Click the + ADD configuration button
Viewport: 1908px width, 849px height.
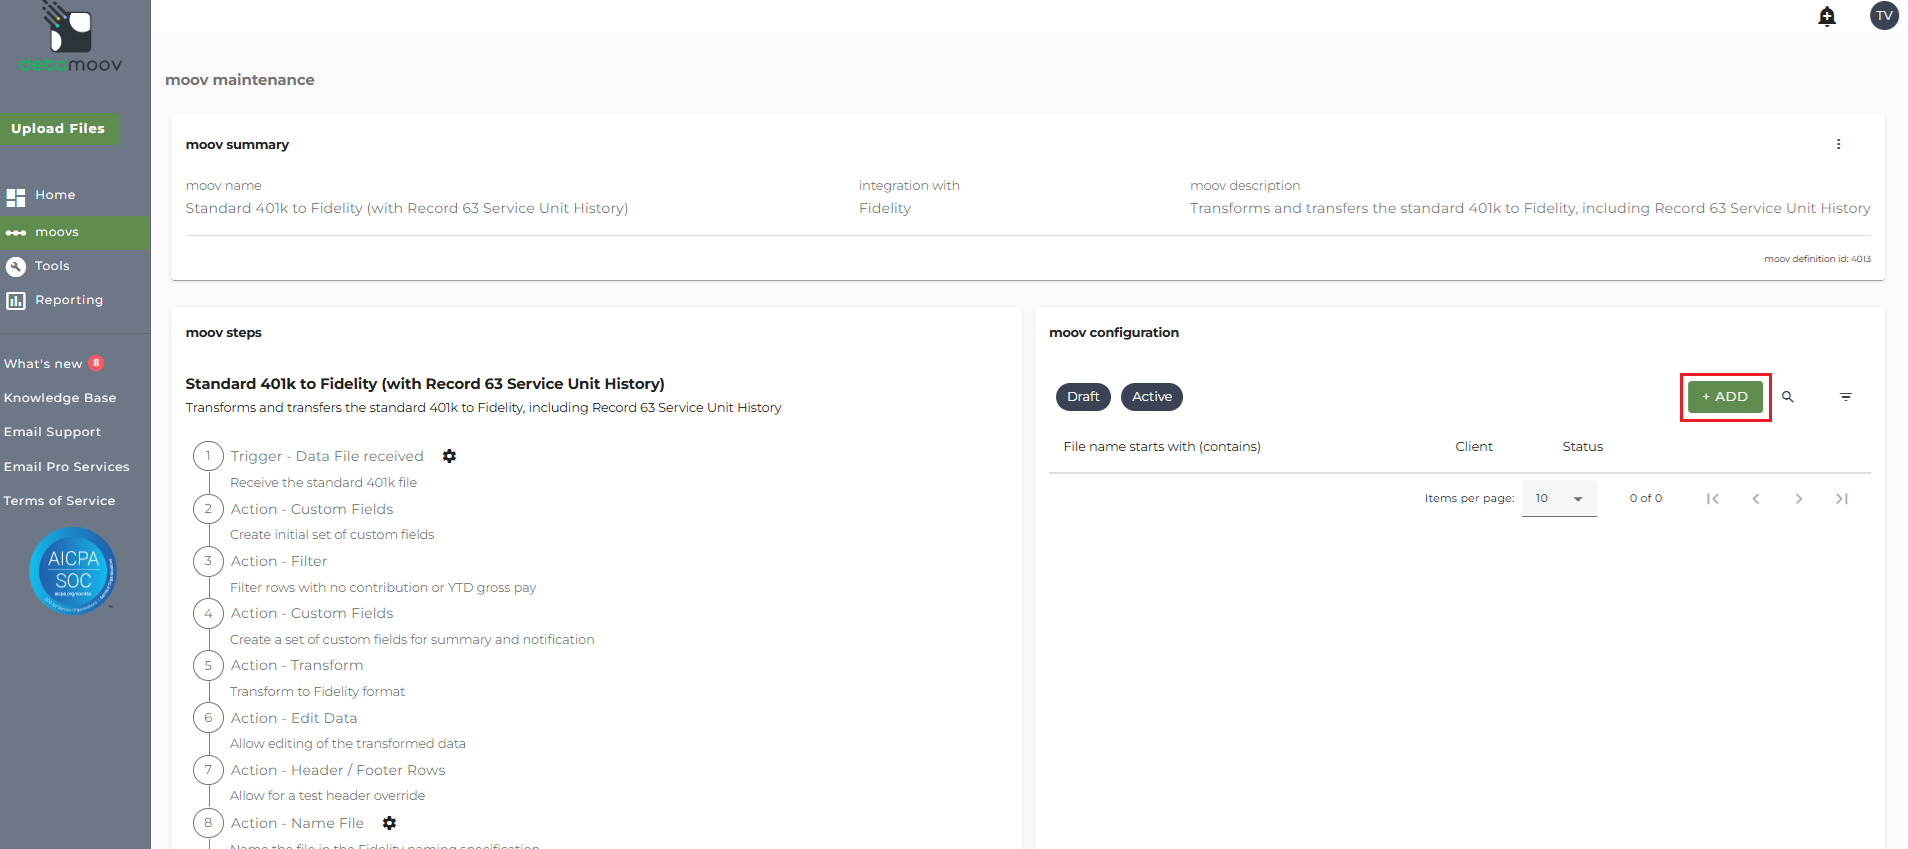point(1725,397)
